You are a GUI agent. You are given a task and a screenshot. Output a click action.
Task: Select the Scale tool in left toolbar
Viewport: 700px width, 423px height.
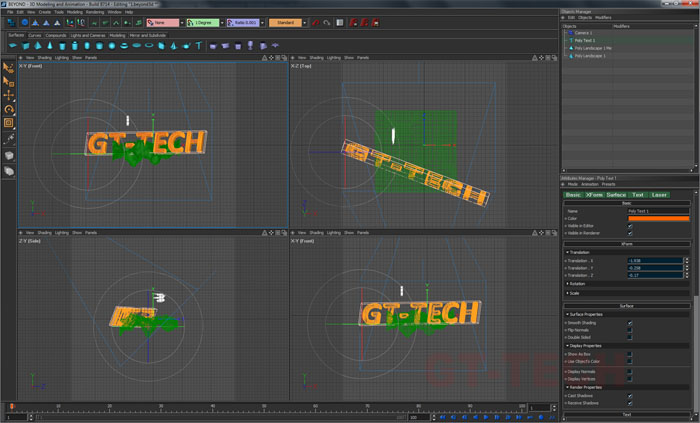coord(8,123)
